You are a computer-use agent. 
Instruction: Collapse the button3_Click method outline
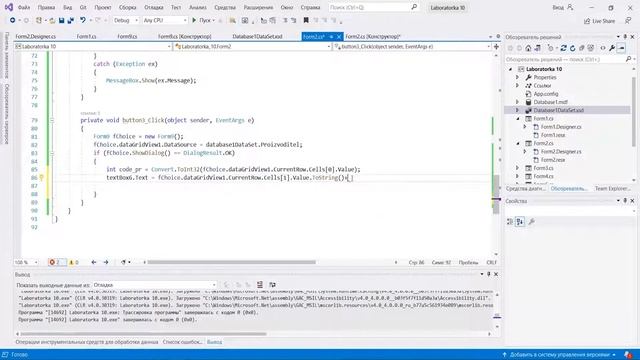click(52, 120)
